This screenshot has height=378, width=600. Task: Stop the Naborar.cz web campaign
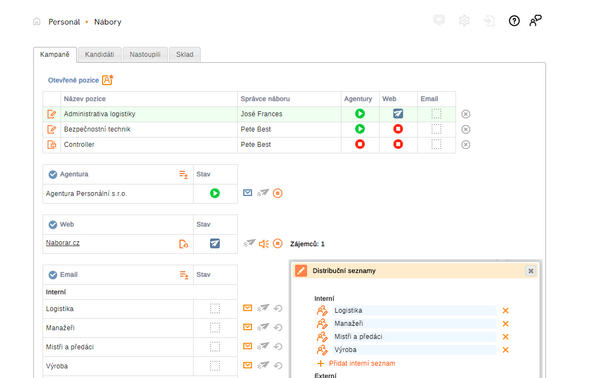click(278, 243)
